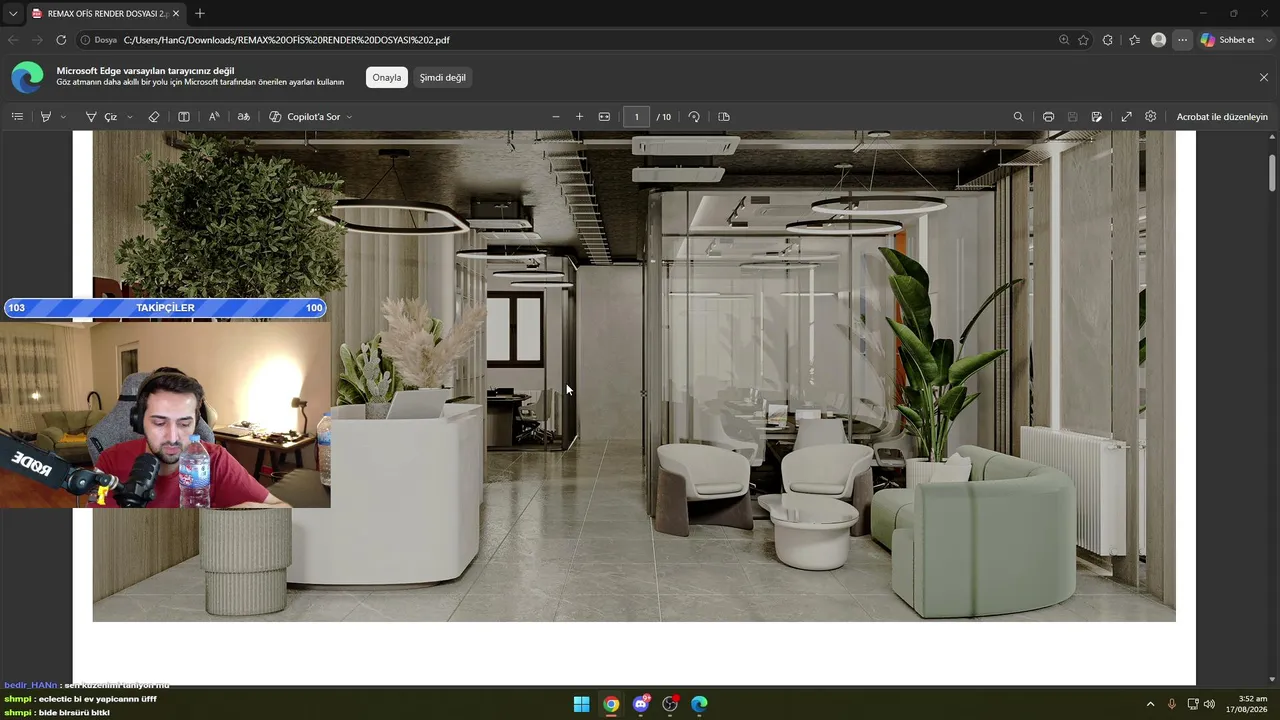
Task: Enter PDF full screen mode
Action: [x=1126, y=117]
